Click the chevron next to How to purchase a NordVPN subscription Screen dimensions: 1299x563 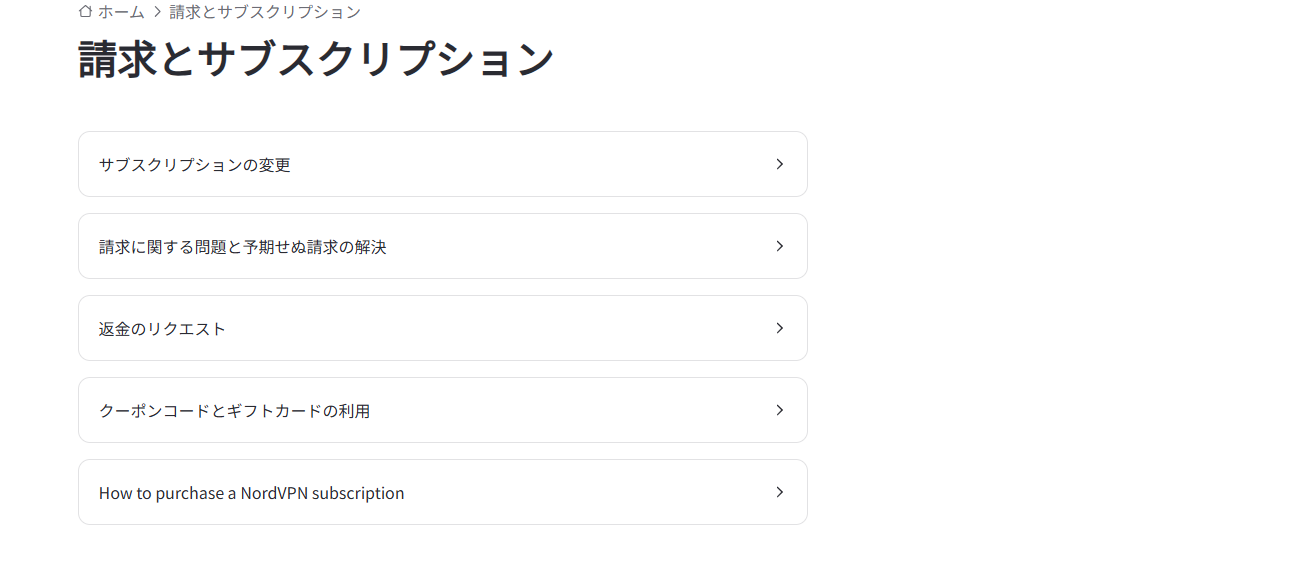point(780,492)
